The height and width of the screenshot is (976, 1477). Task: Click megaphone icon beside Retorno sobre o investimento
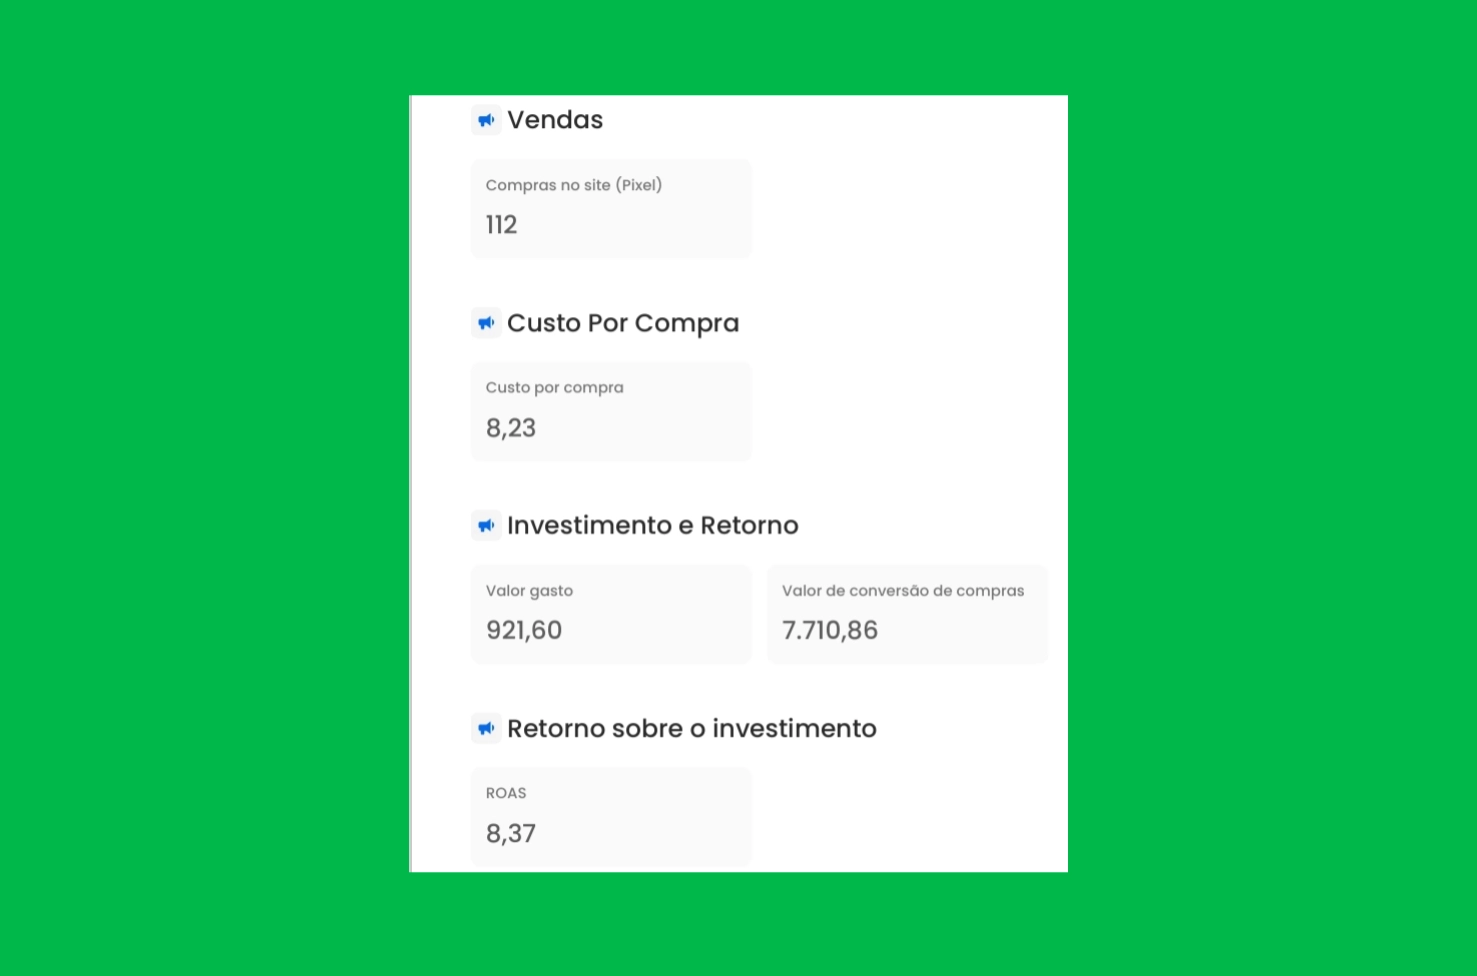tap(486, 728)
